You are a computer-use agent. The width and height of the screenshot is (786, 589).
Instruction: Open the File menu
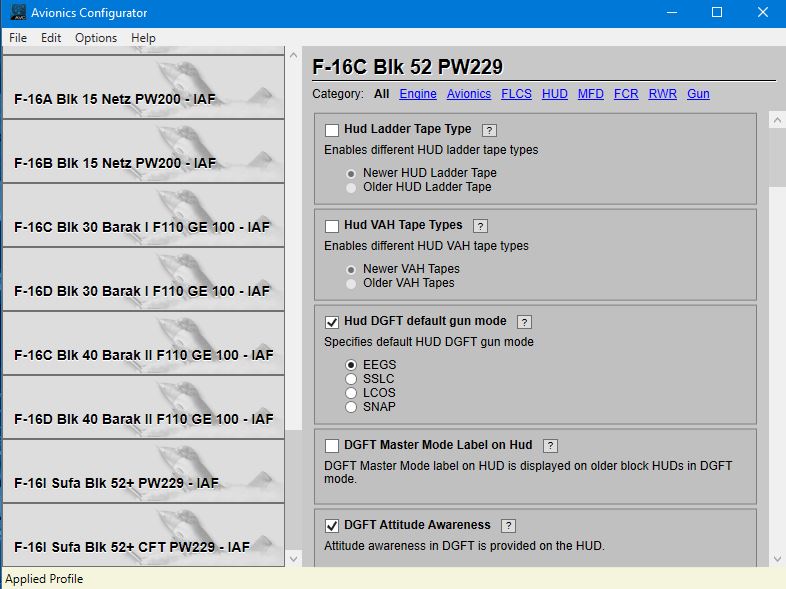(18, 38)
